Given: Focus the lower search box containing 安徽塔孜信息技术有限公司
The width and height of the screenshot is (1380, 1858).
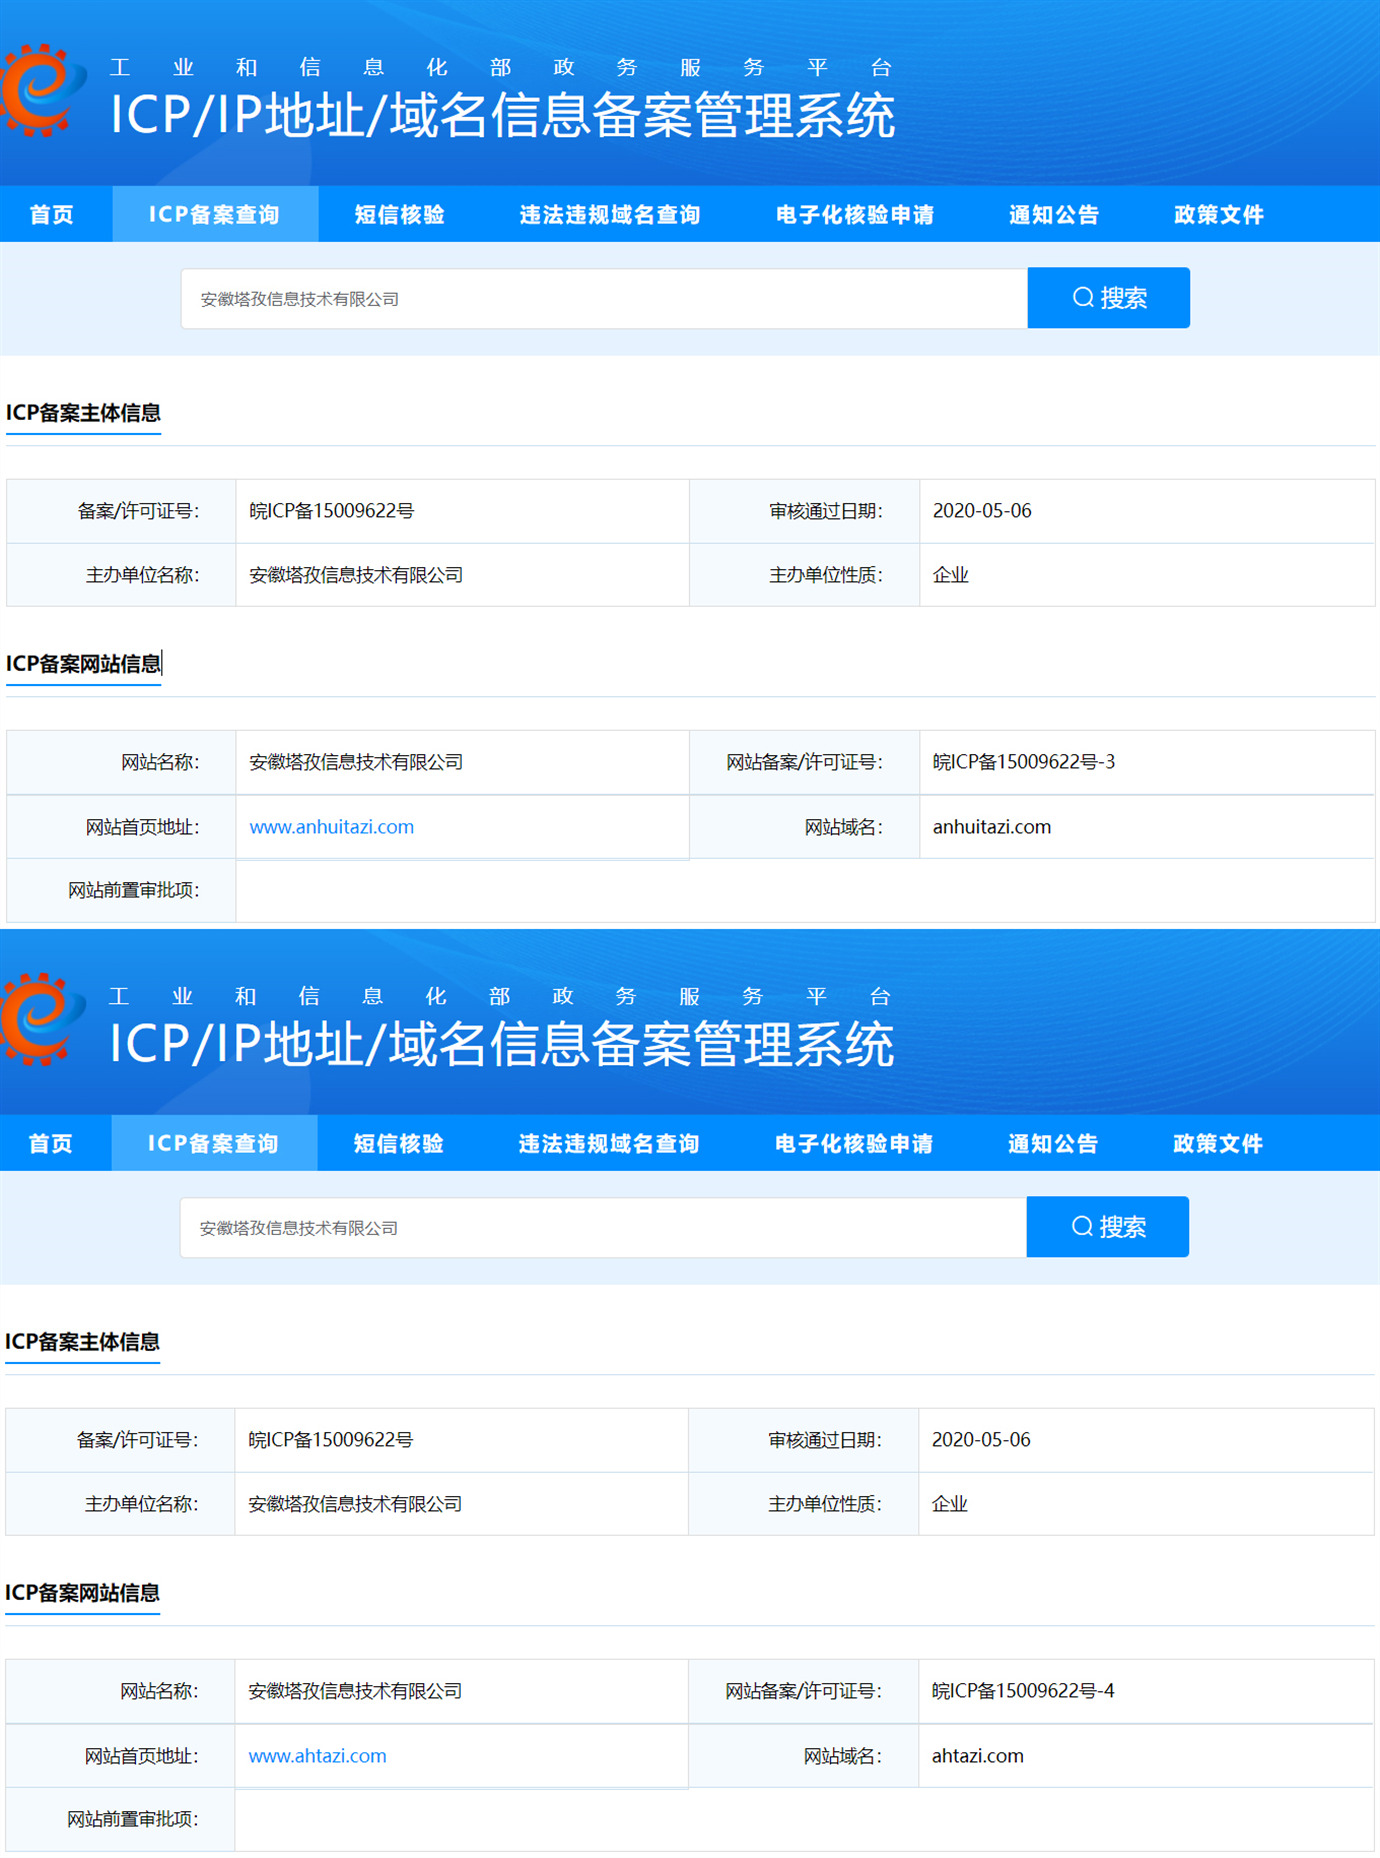Looking at the screenshot, I should pos(602,1228).
